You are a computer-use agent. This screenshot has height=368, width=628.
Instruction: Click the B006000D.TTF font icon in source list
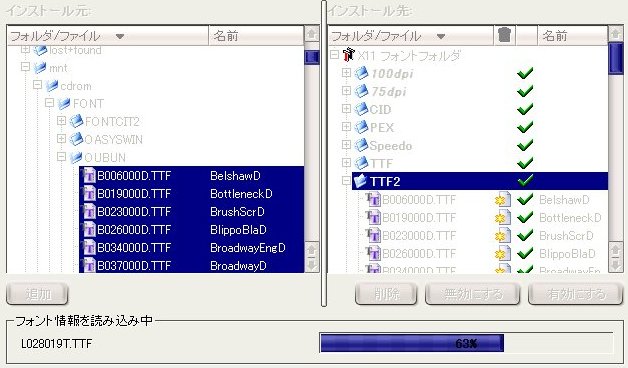point(88,176)
